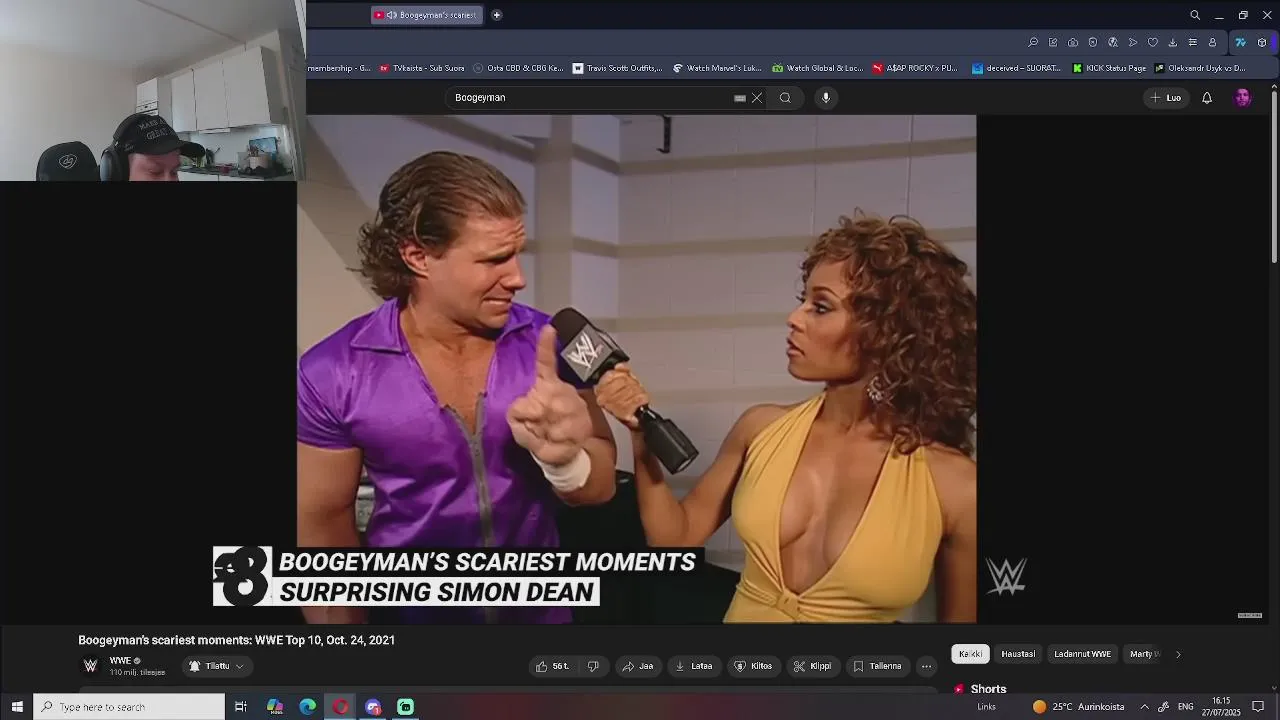Image resolution: width=1280 pixels, height=720 pixels.
Task: Open the deceived – SUORAT... bookmark
Action: point(1017,68)
